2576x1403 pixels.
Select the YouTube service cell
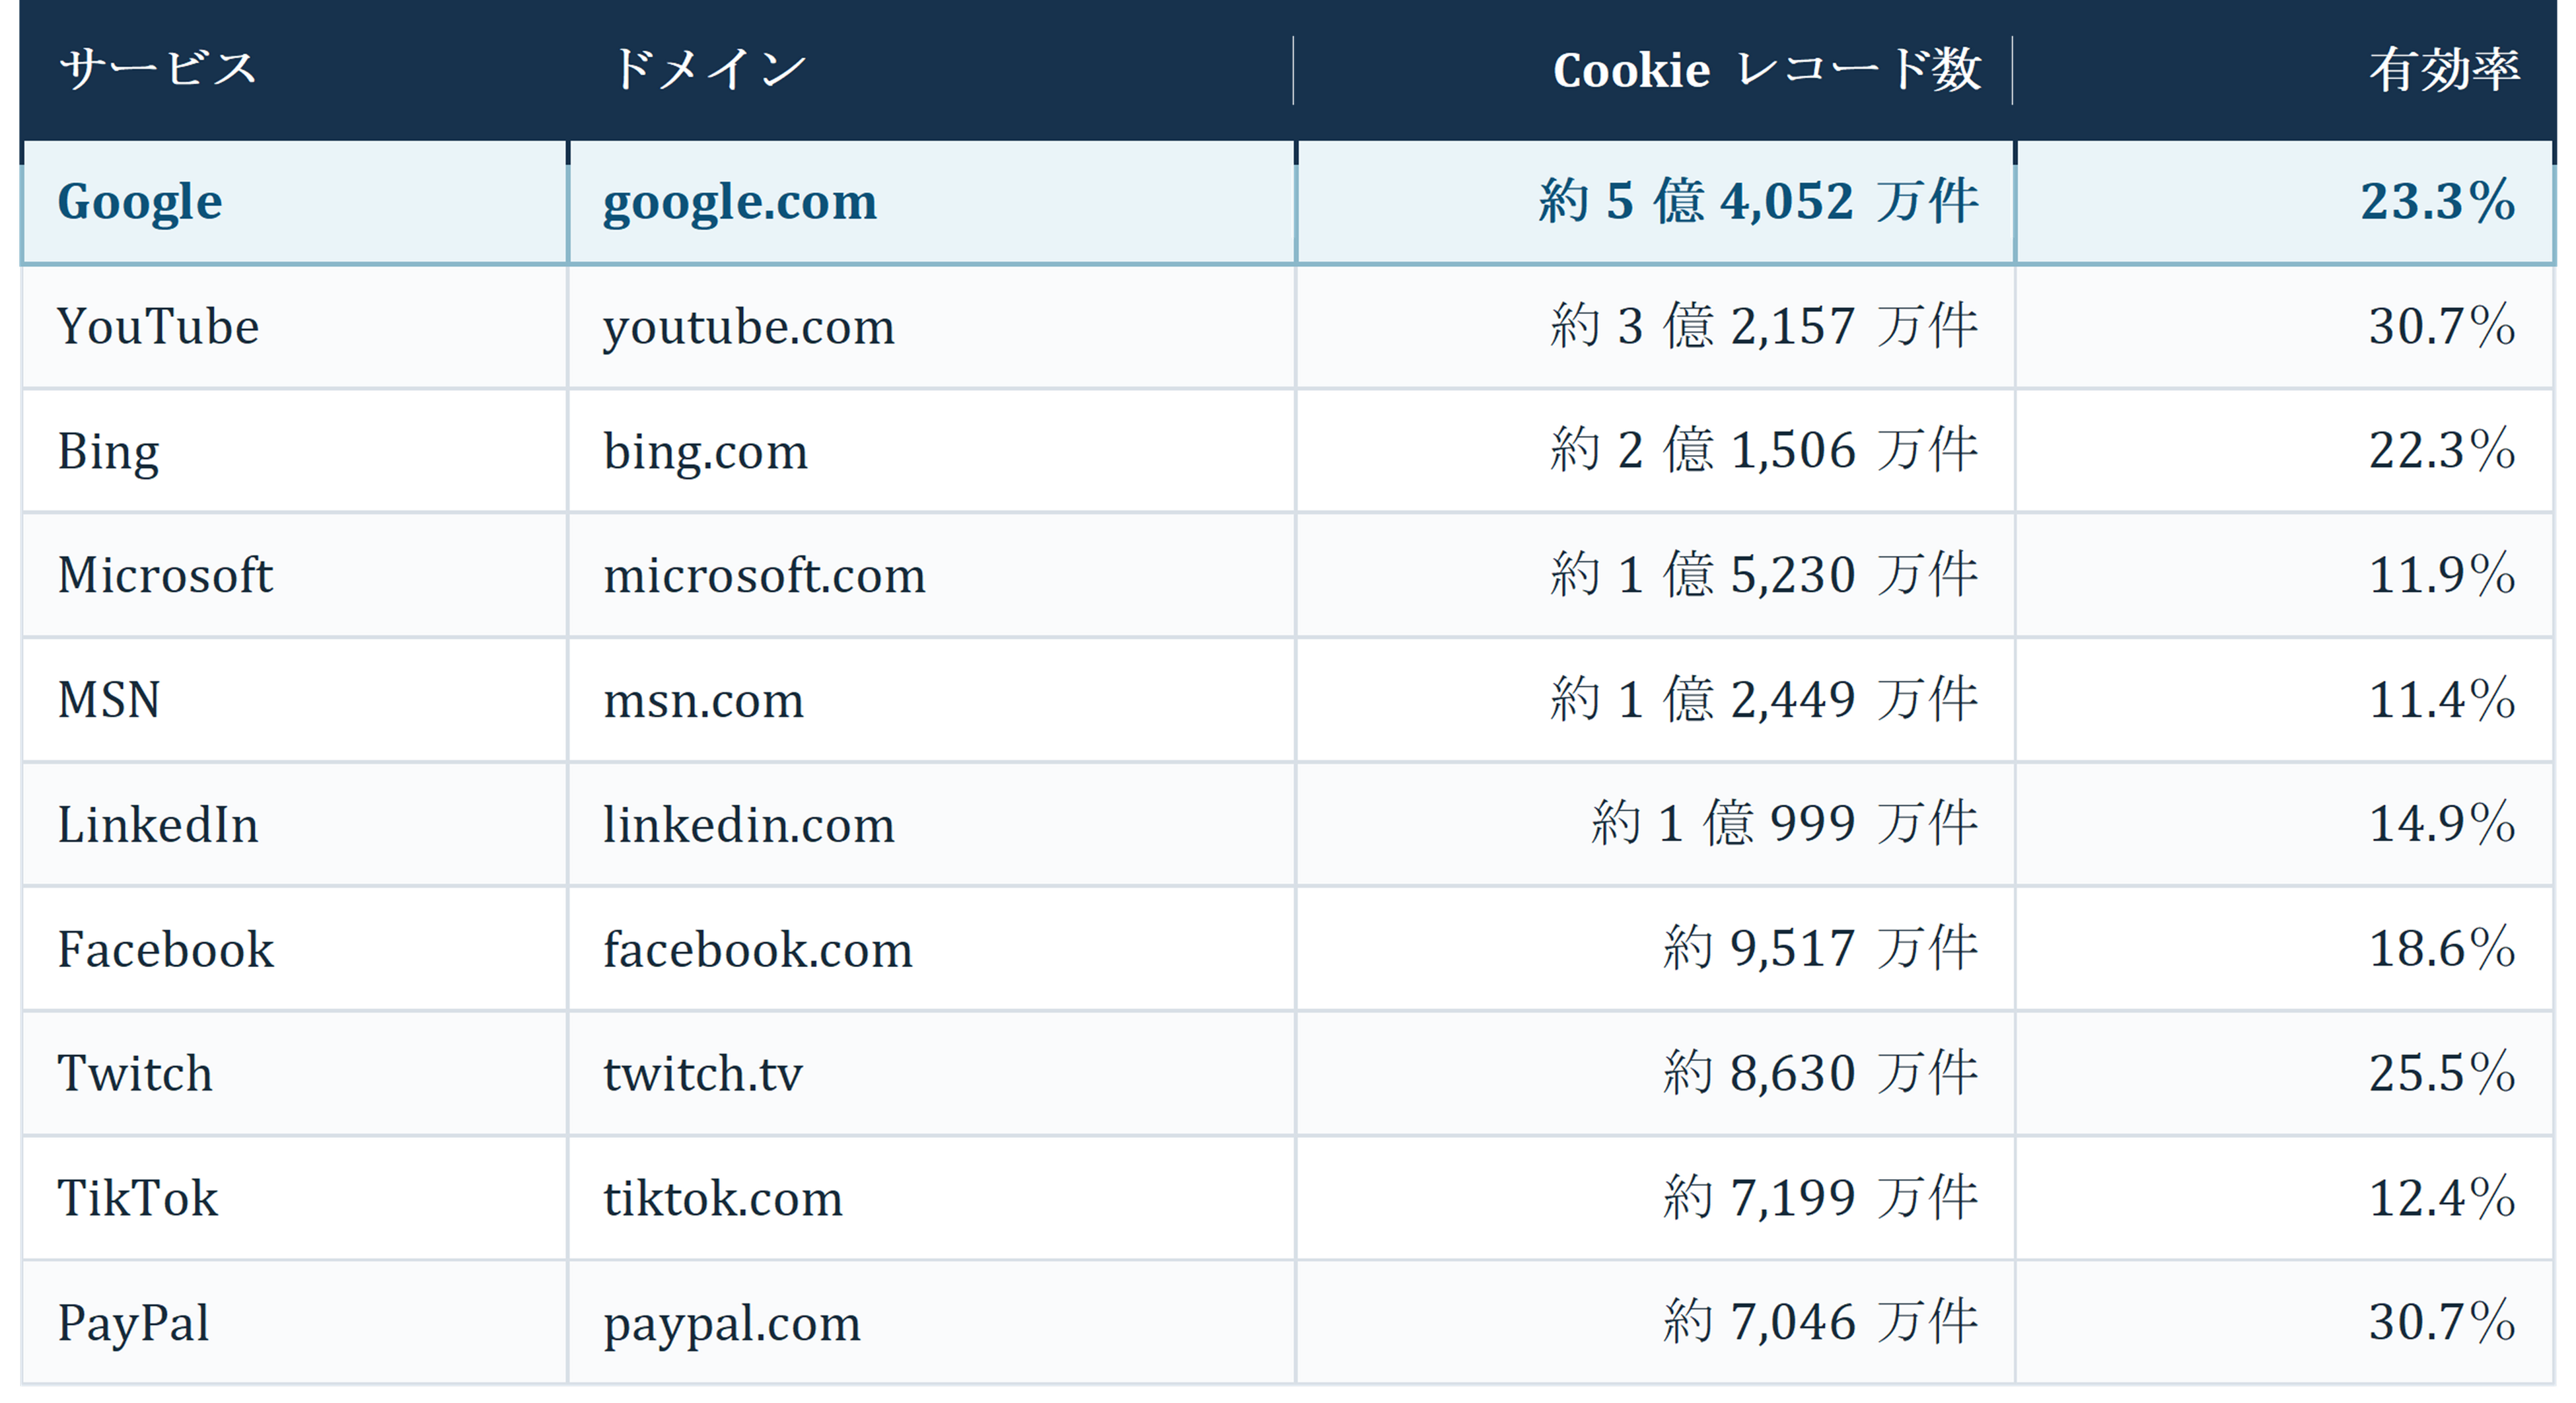coord(294,327)
